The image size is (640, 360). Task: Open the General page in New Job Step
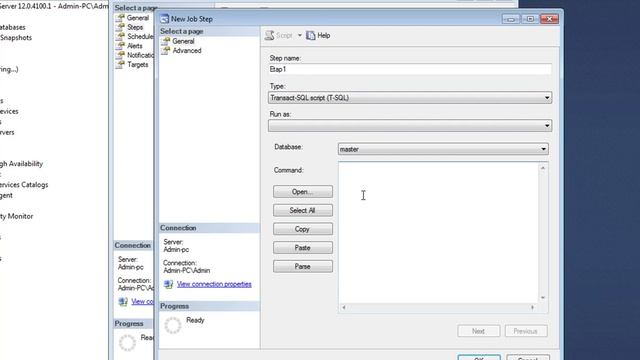click(183, 41)
